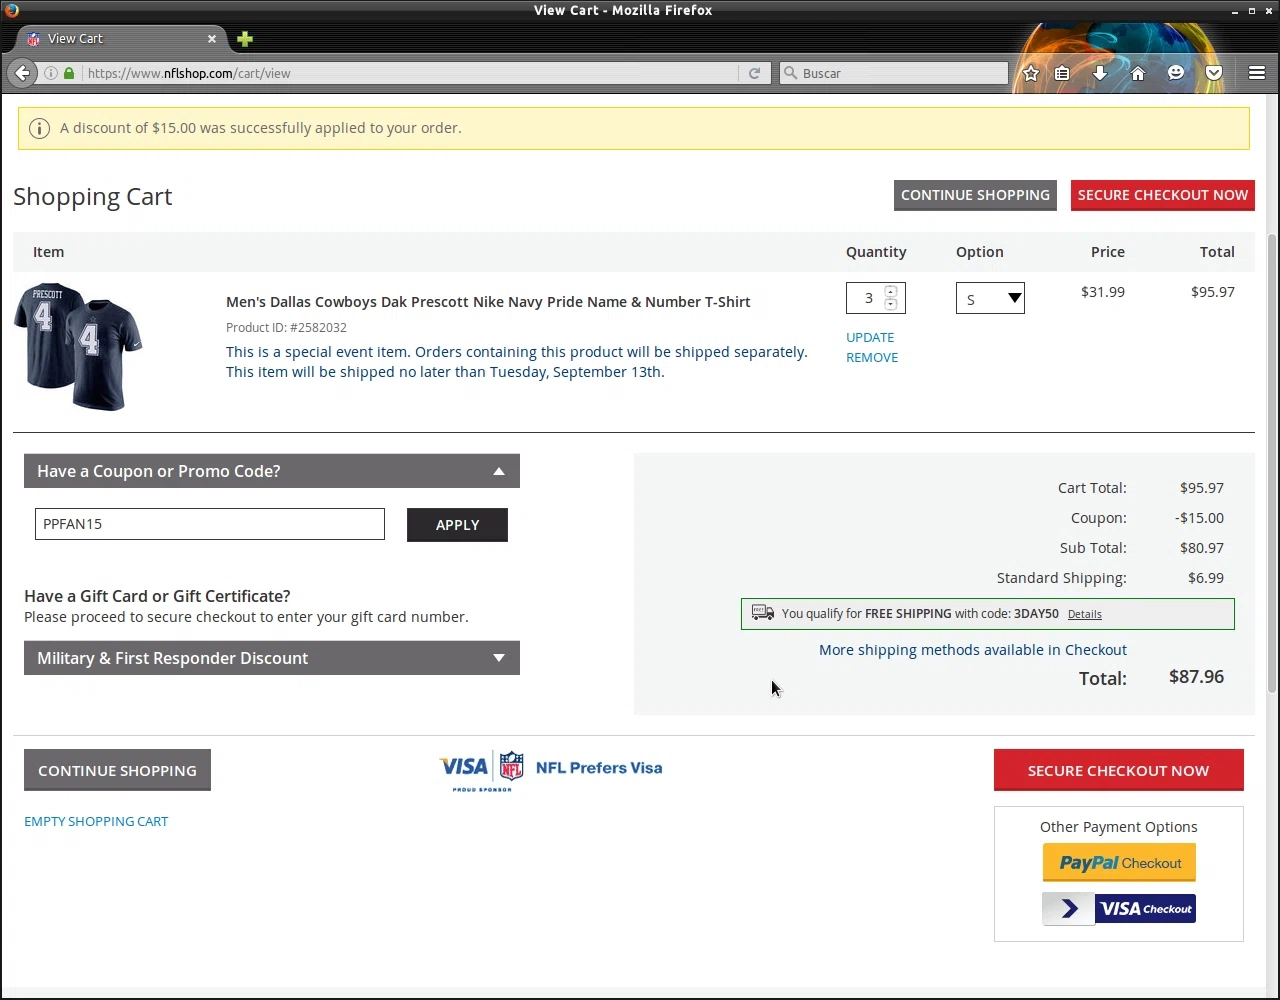
Task: Select the View Cart tab
Action: click(122, 39)
